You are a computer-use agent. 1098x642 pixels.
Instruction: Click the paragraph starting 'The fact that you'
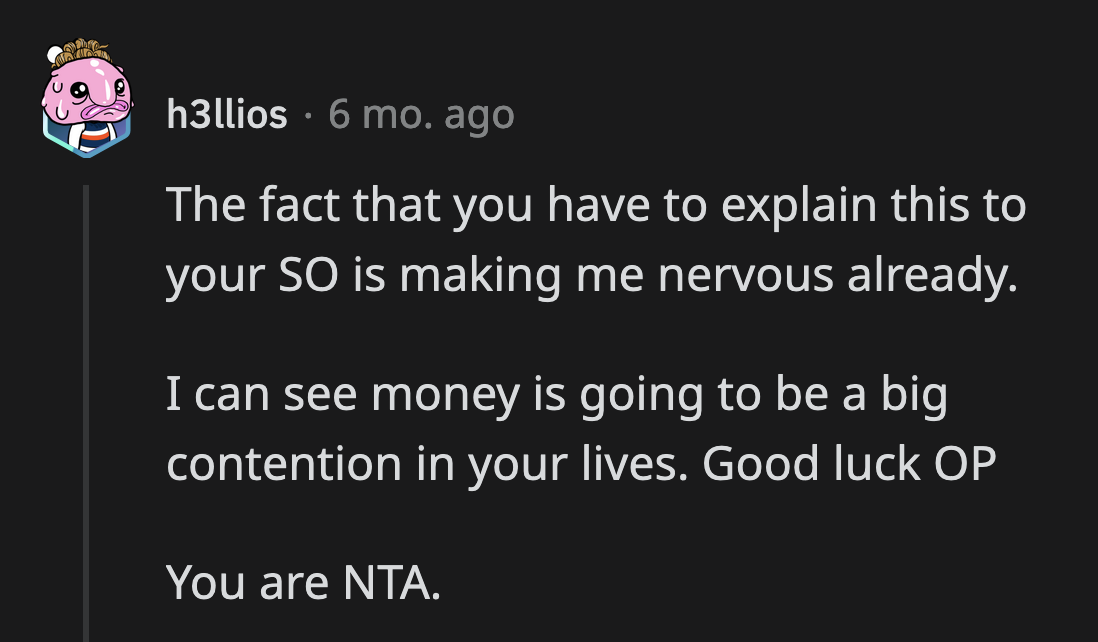click(595, 240)
